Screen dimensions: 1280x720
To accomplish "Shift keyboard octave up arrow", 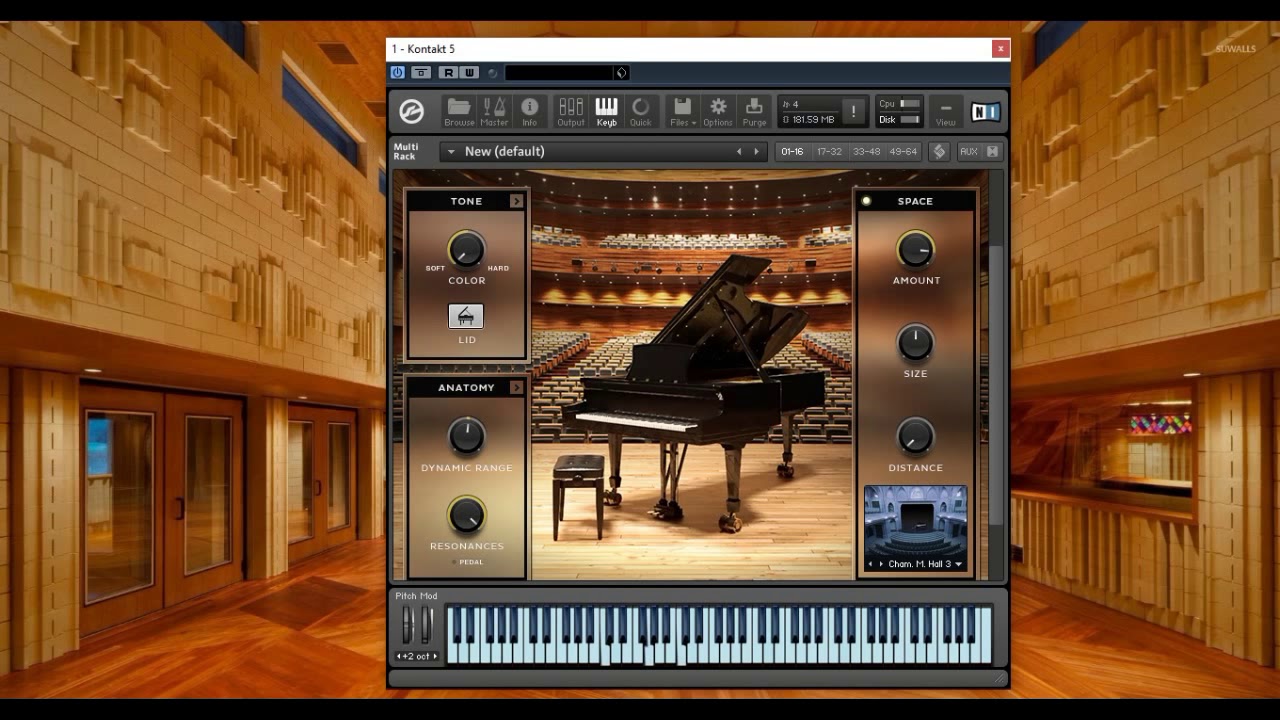I will (x=435, y=656).
